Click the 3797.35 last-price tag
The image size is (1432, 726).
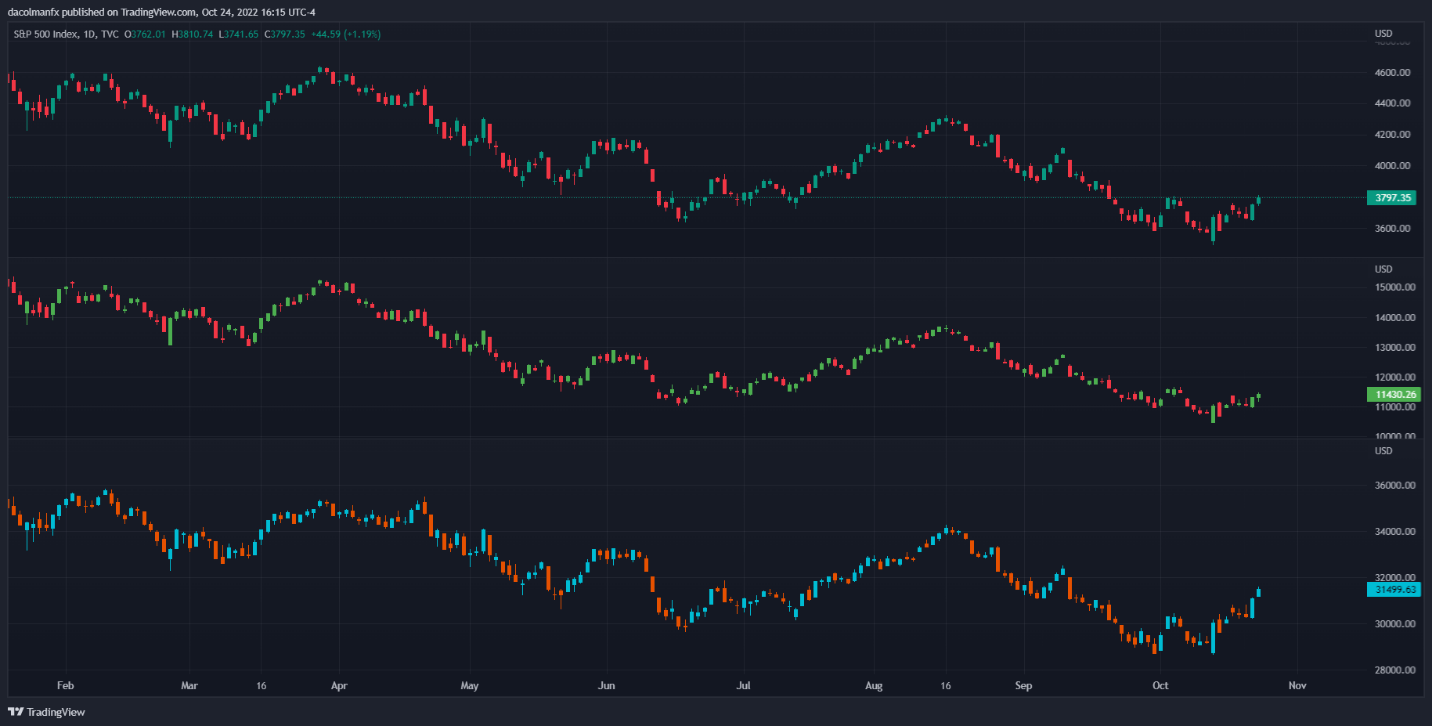point(1393,198)
